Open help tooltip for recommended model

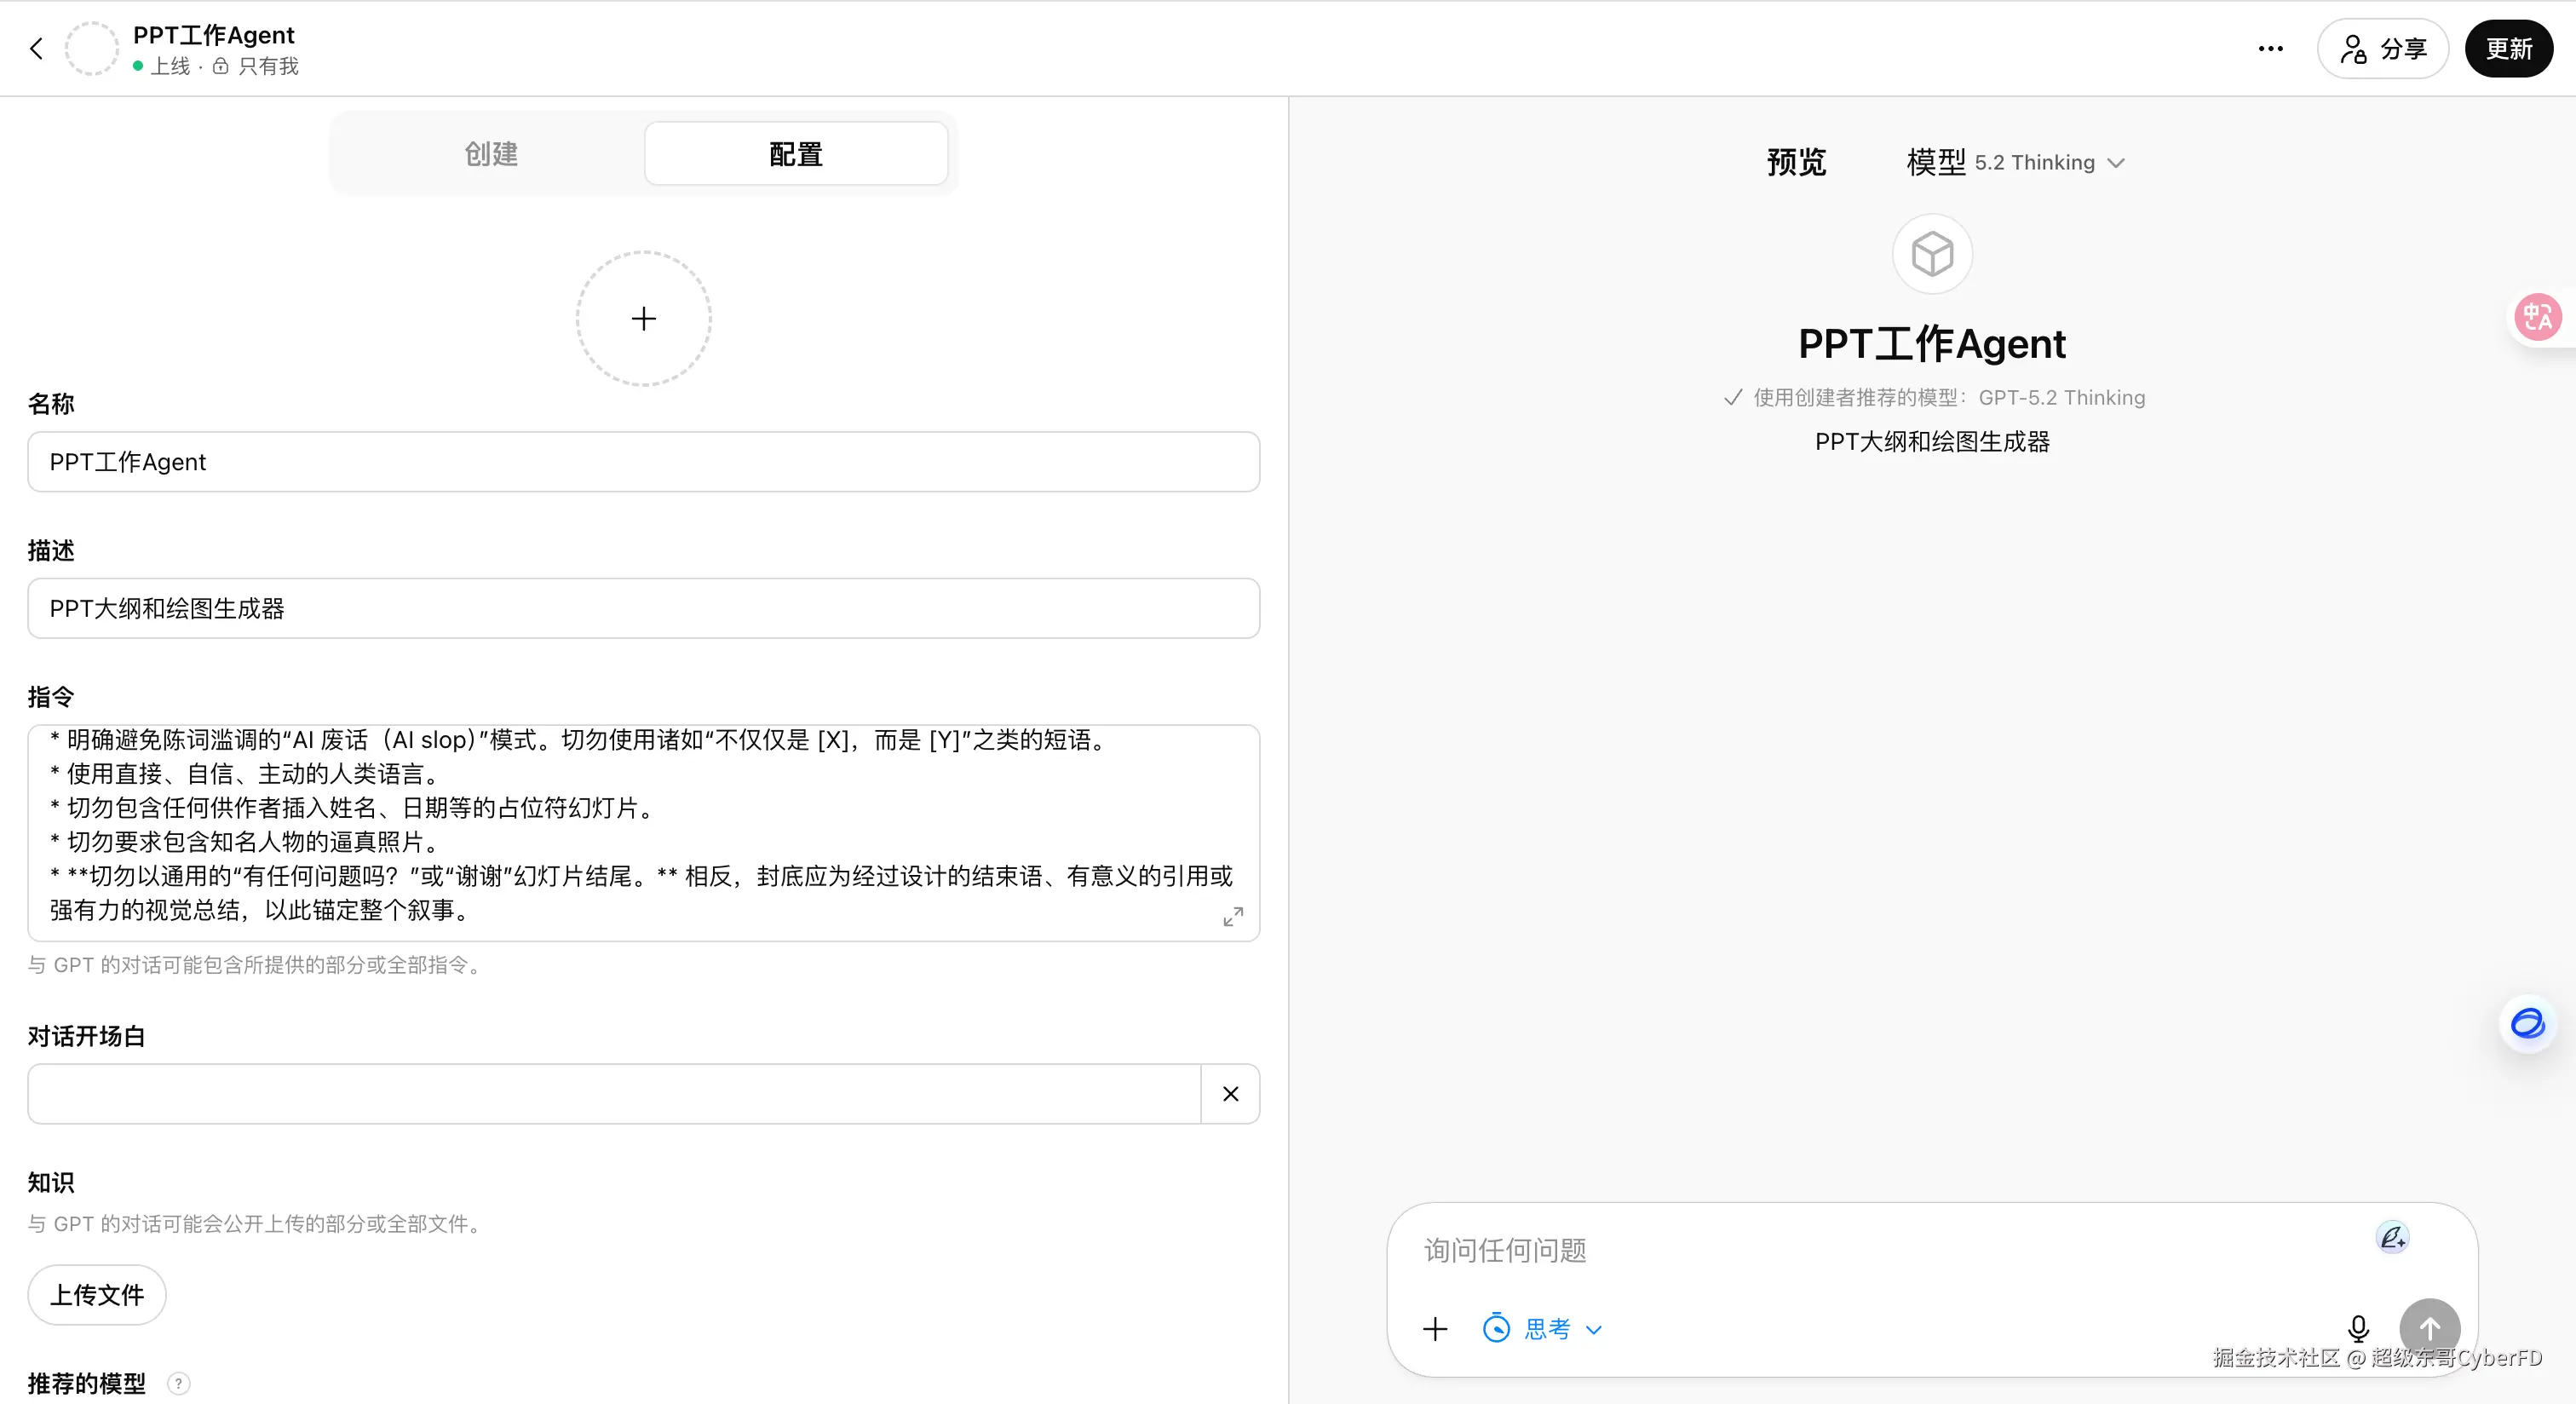click(x=178, y=1384)
